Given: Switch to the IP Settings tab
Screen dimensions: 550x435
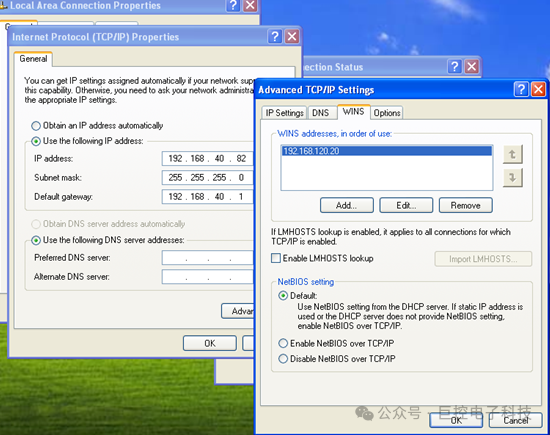Looking at the screenshot, I should tap(284, 113).
